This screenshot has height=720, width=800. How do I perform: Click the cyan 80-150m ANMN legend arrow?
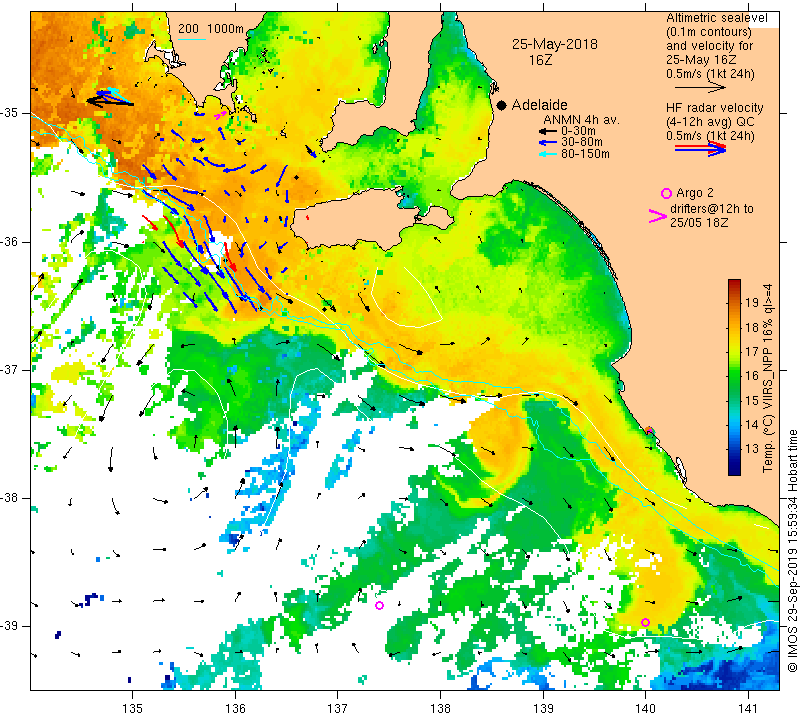548,154
